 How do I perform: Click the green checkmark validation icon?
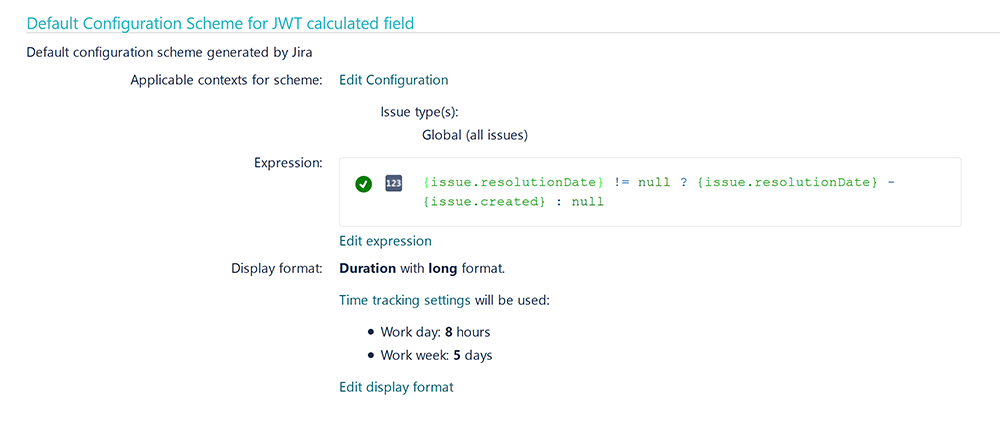(x=364, y=184)
